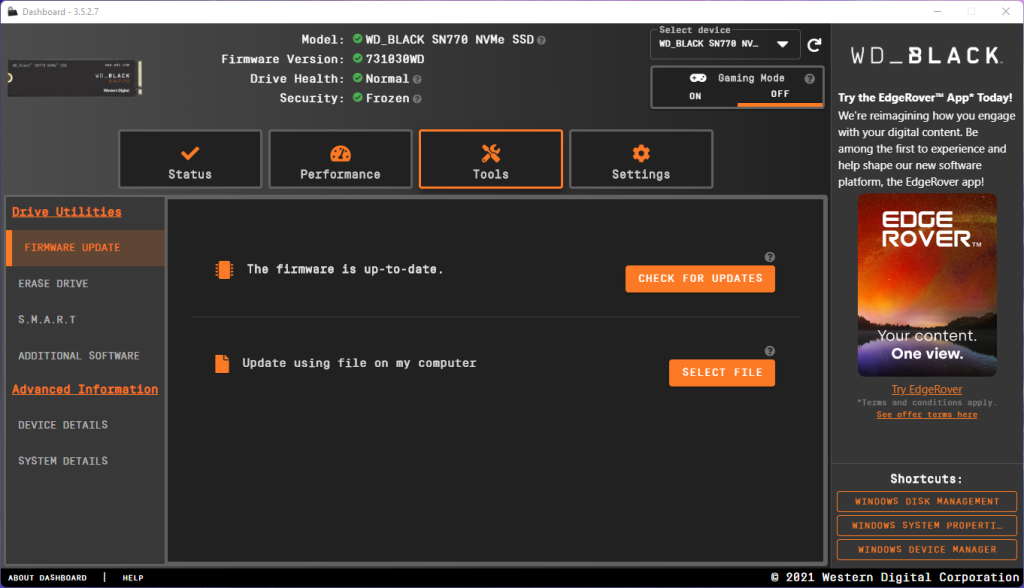
Task: Click help icon above Select File button
Action: pyautogui.click(x=769, y=351)
